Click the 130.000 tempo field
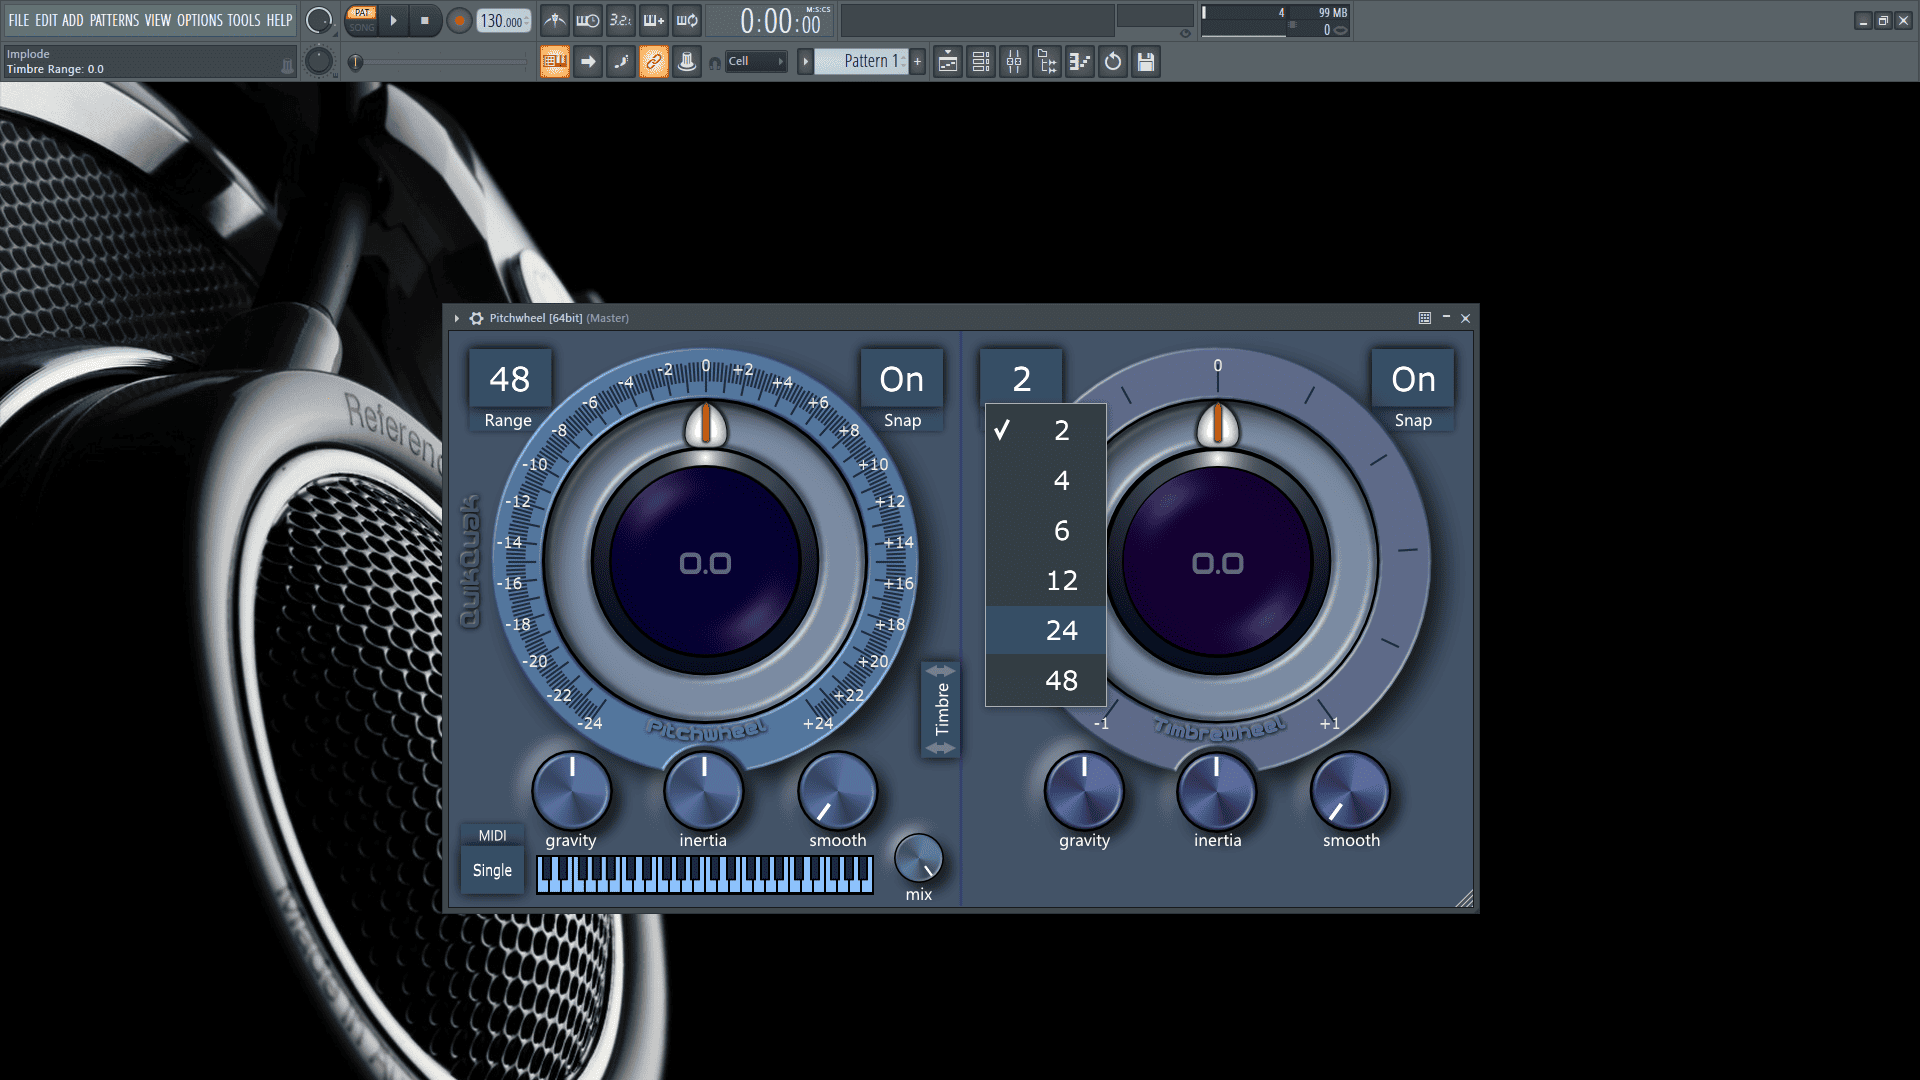The height and width of the screenshot is (1080, 1920). [x=503, y=20]
